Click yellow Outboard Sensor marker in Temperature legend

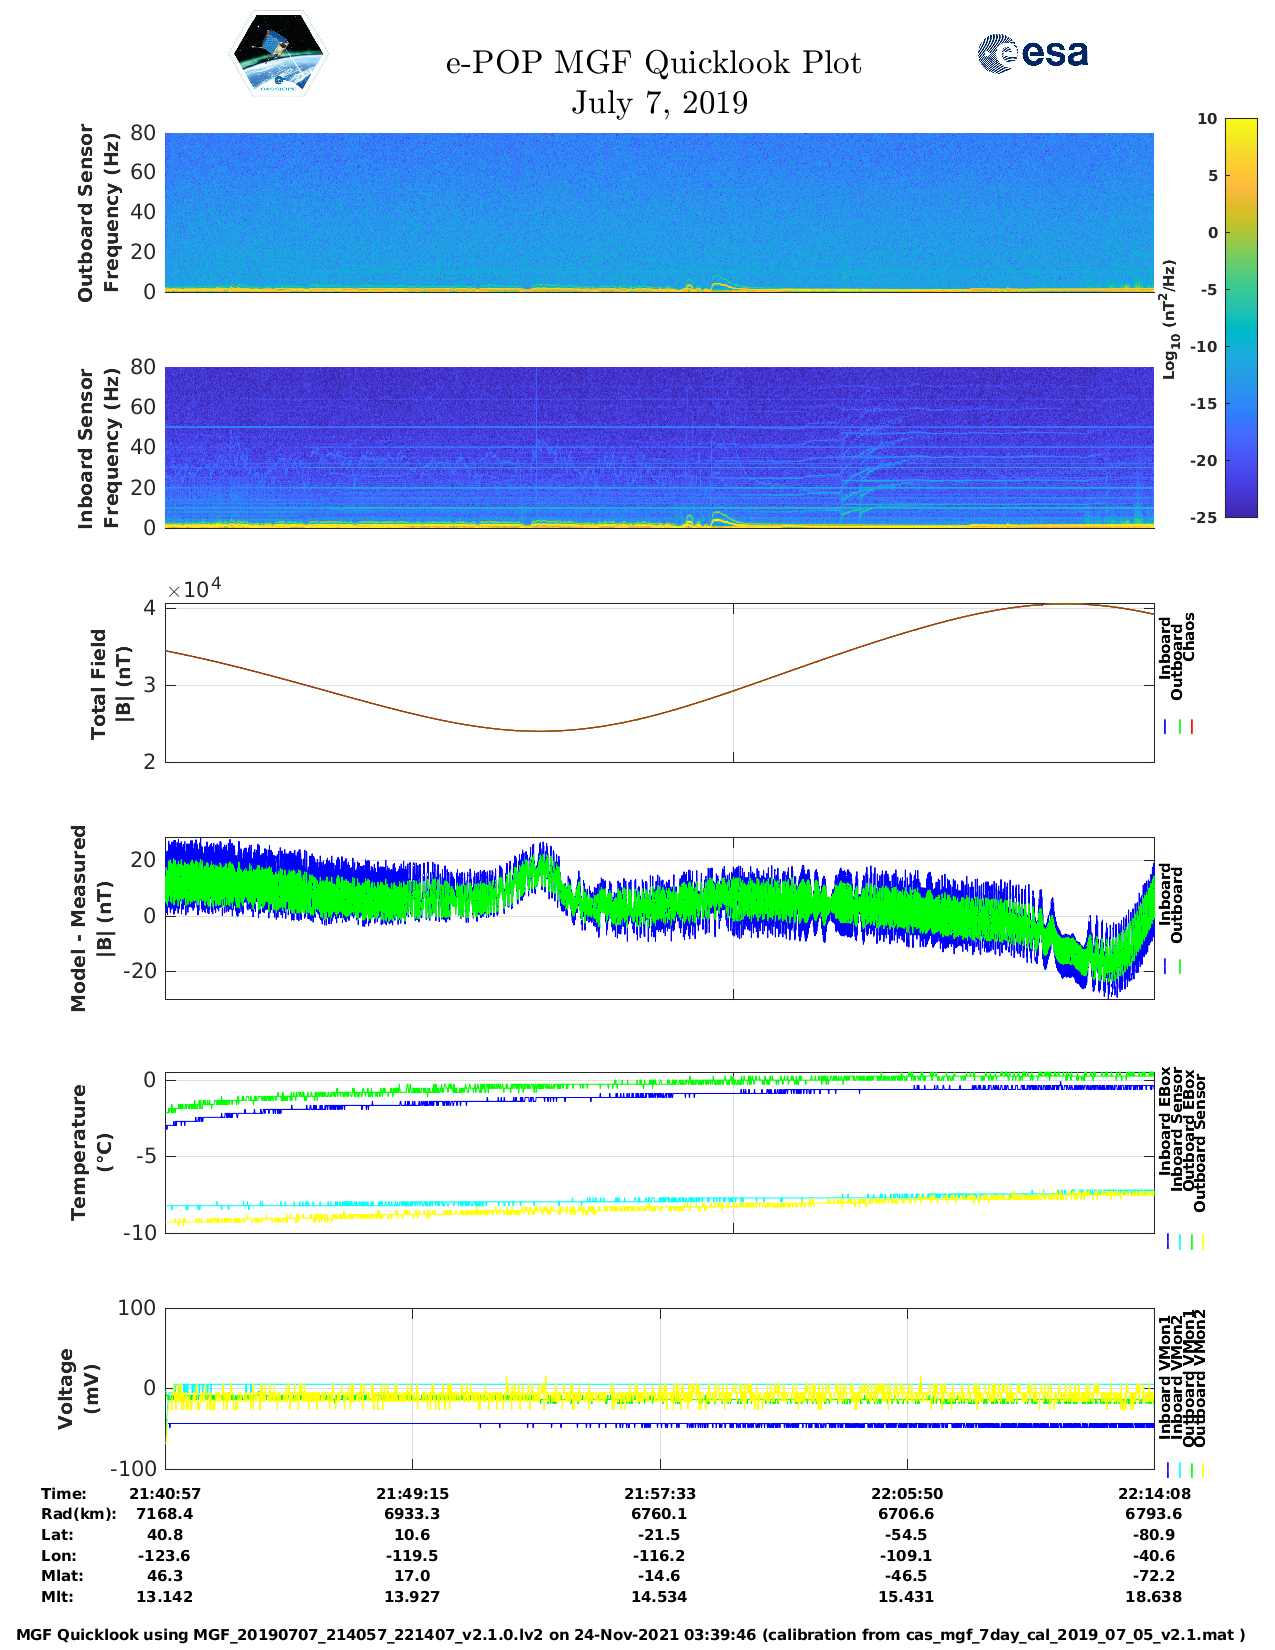[x=1202, y=1242]
